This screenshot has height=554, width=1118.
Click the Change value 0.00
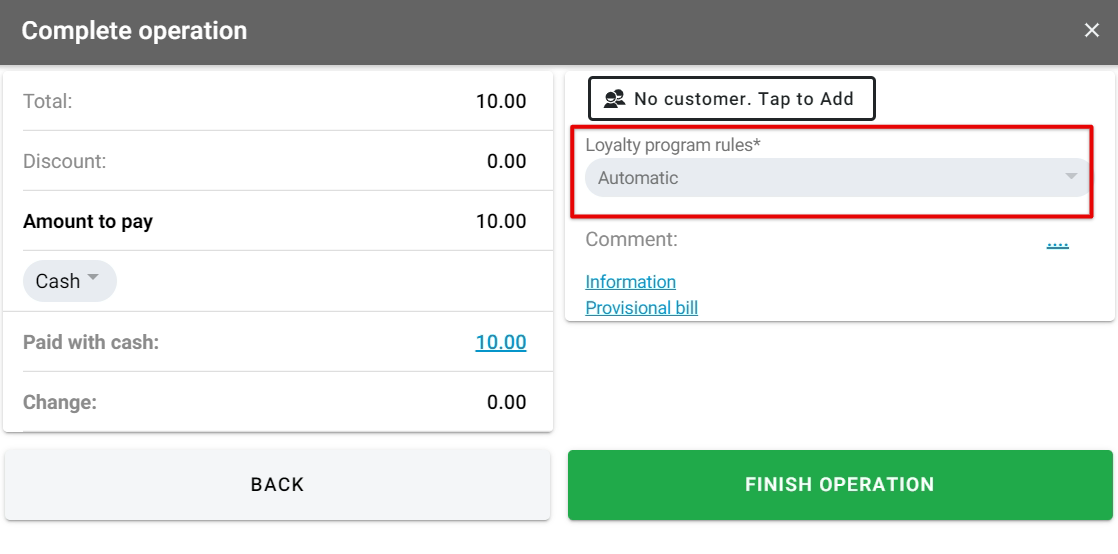(x=506, y=402)
